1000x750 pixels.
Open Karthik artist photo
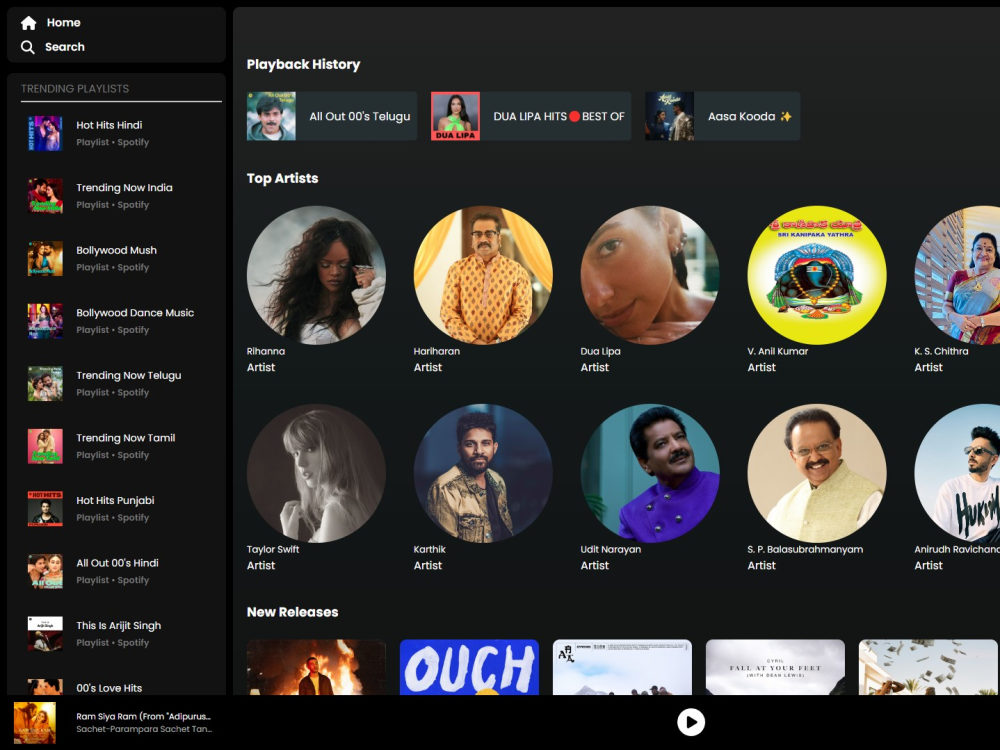[x=483, y=473]
